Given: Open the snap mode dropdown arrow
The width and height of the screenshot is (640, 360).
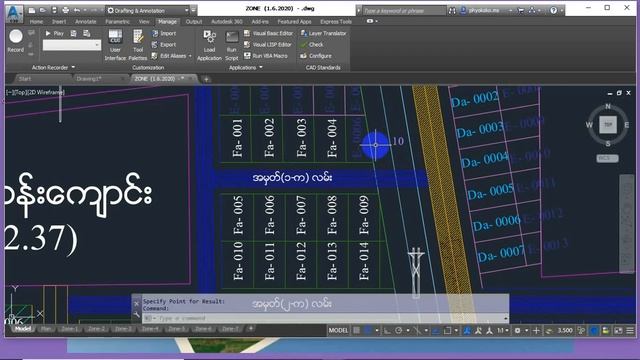Looking at the screenshot, I should click(x=377, y=330).
